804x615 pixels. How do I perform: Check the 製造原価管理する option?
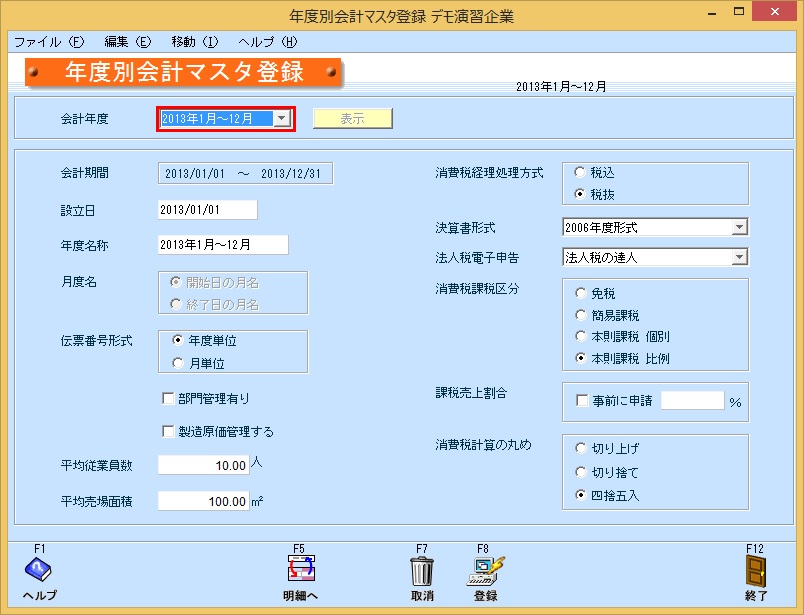tap(168, 431)
